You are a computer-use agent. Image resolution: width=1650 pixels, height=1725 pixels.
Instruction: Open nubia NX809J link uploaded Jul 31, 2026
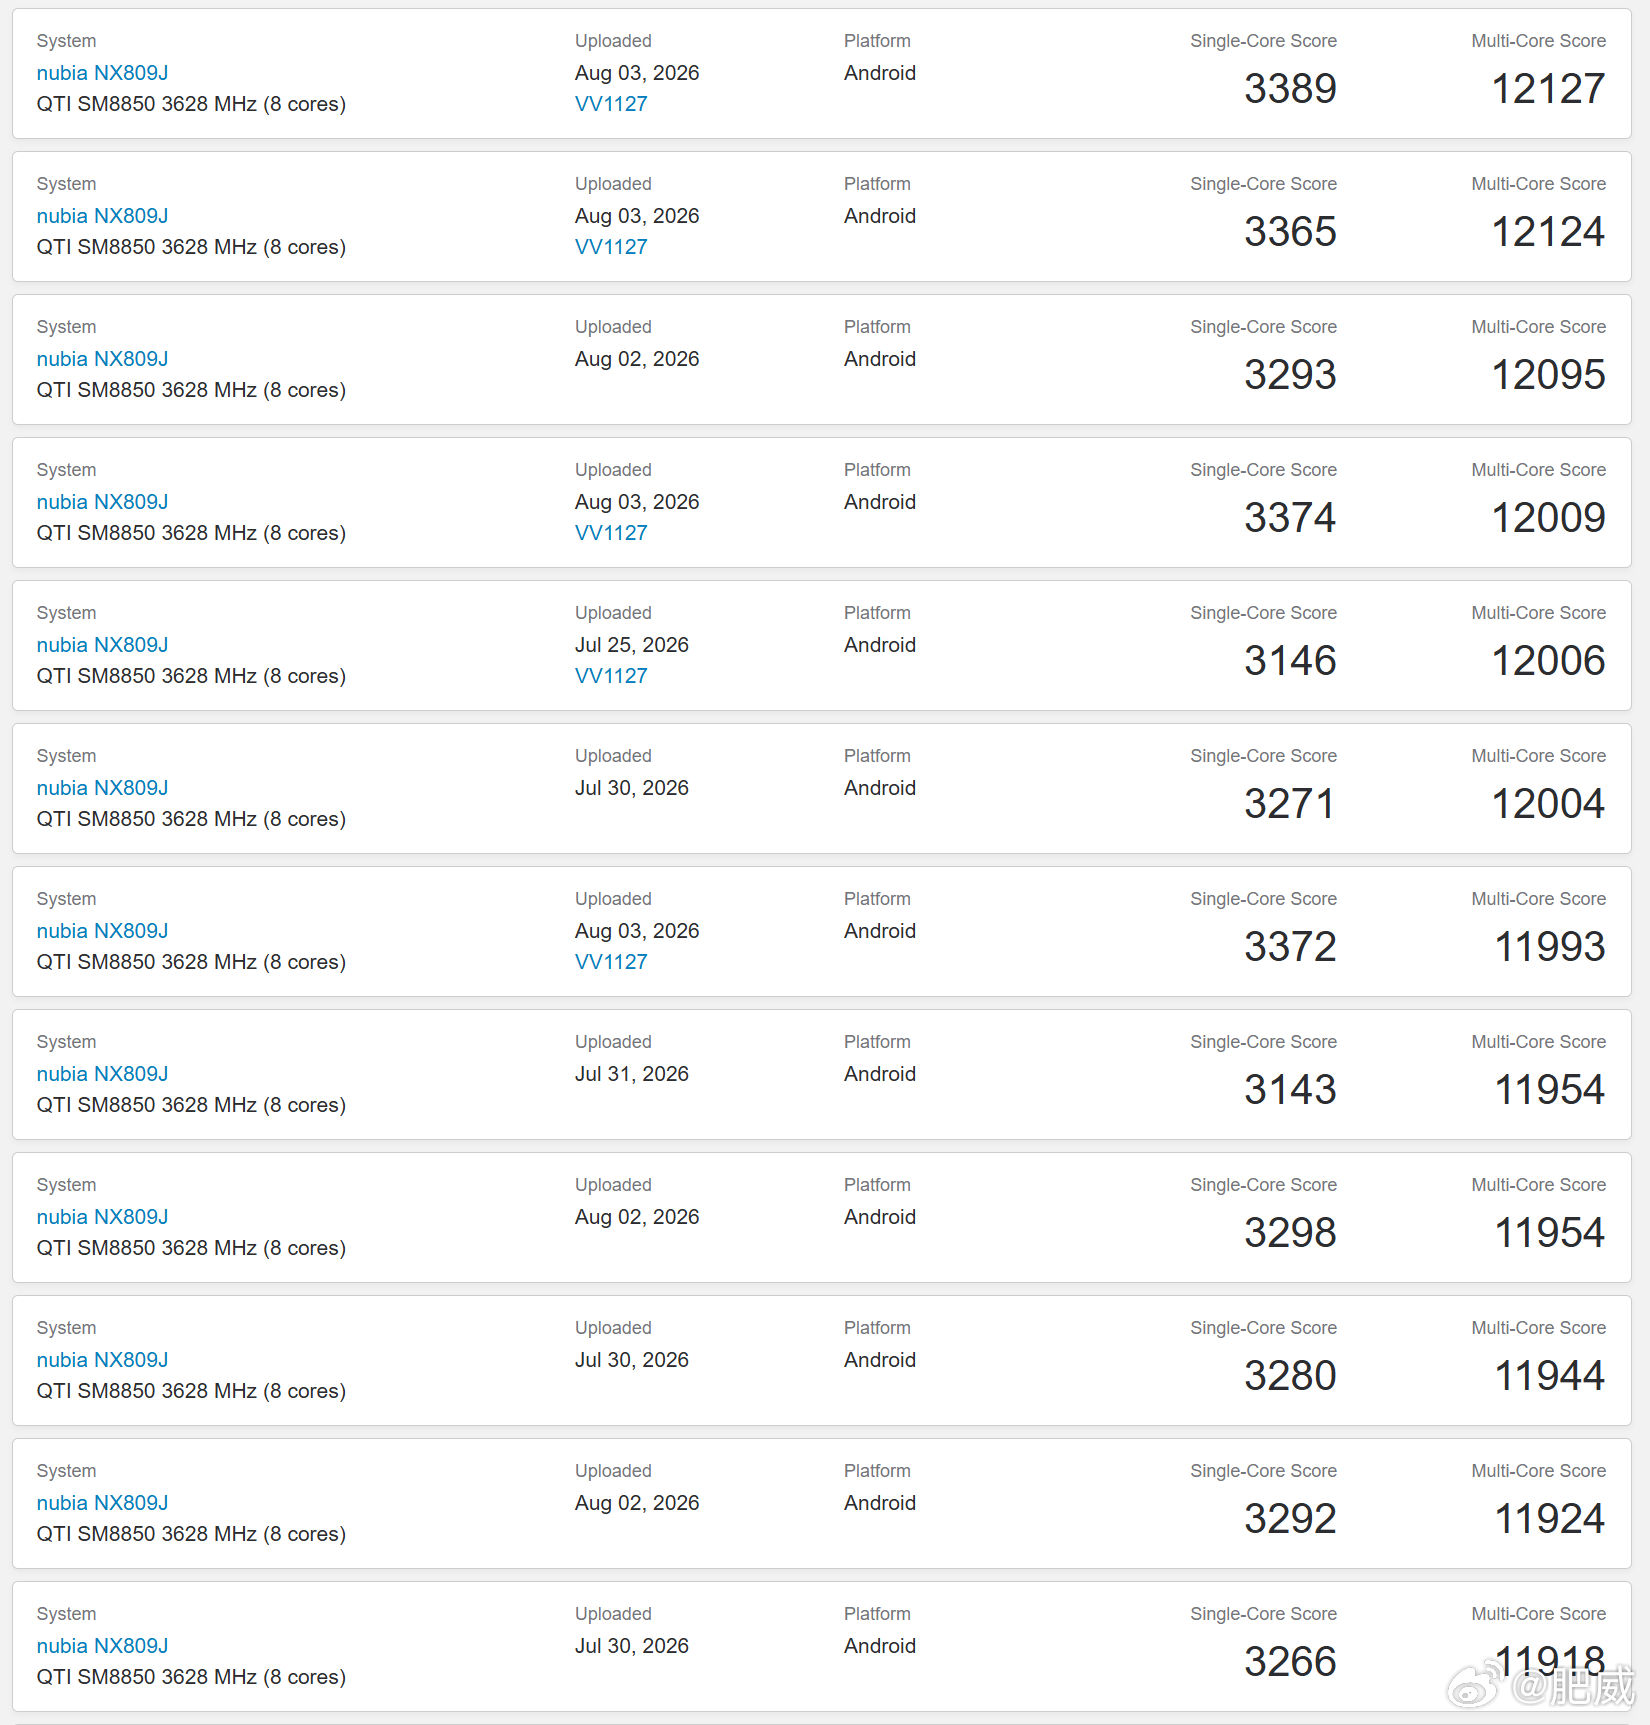click(102, 1074)
